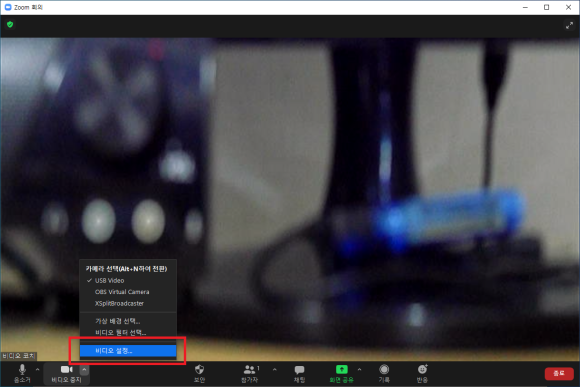Open the 채팅 chat panel
This screenshot has height=387, width=580.
click(x=299, y=373)
